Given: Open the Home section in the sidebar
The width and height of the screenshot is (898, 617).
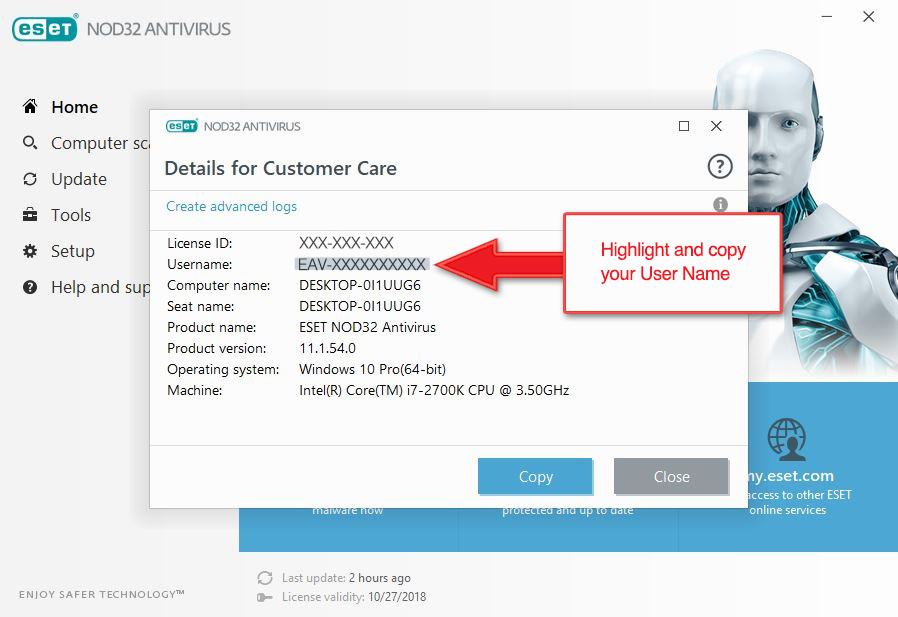Looking at the screenshot, I should (x=74, y=107).
